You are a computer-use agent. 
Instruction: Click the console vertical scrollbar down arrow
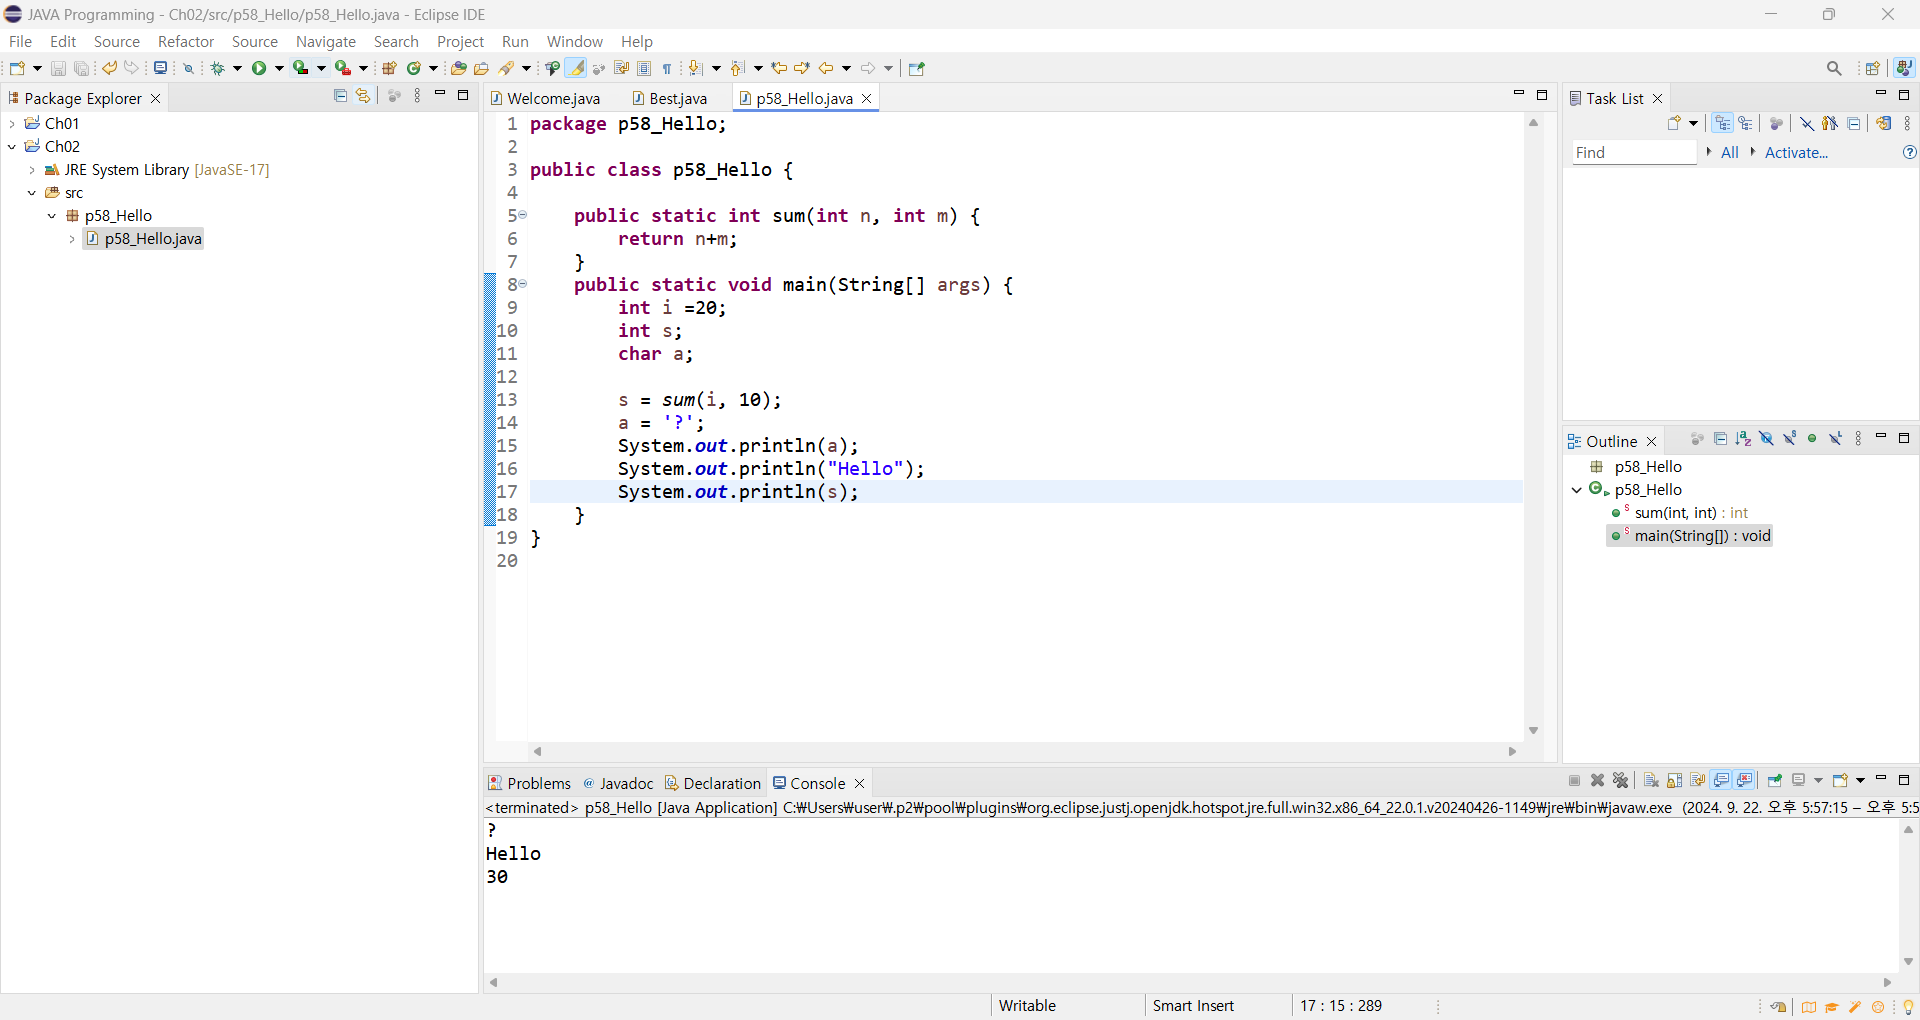tap(1908, 962)
